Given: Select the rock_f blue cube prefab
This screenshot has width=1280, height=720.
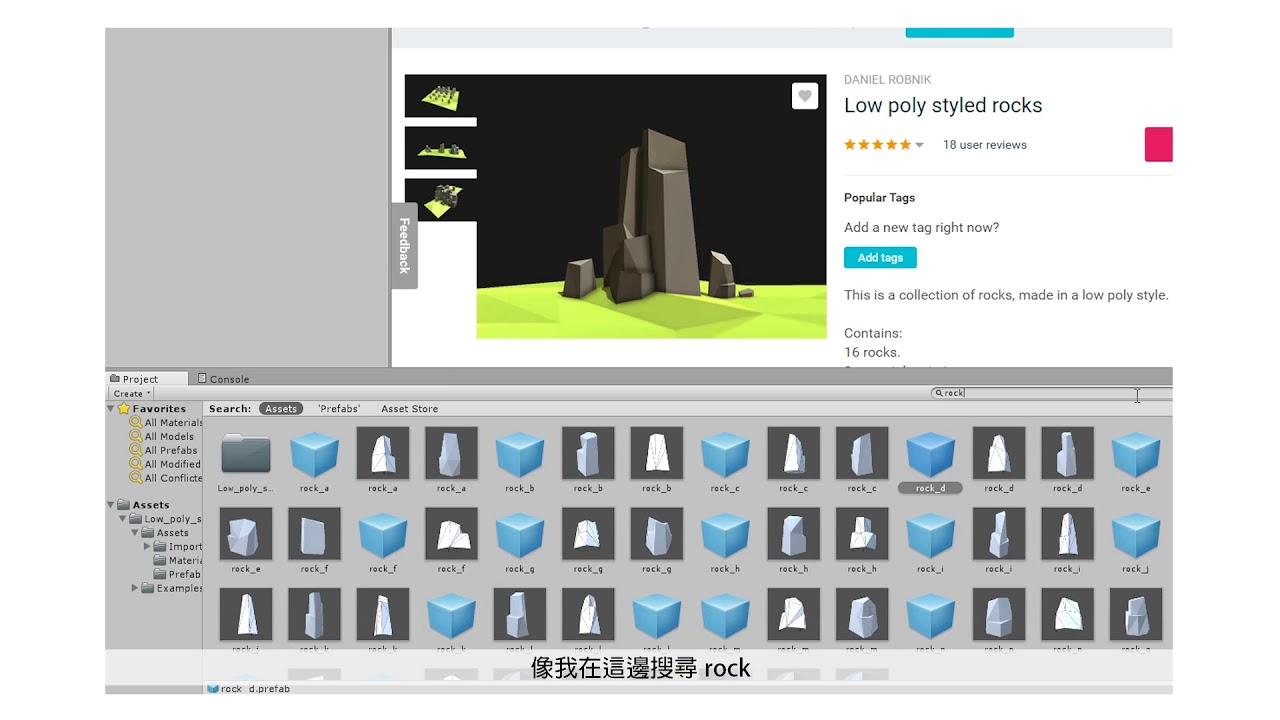Looking at the screenshot, I should click(383, 535).
